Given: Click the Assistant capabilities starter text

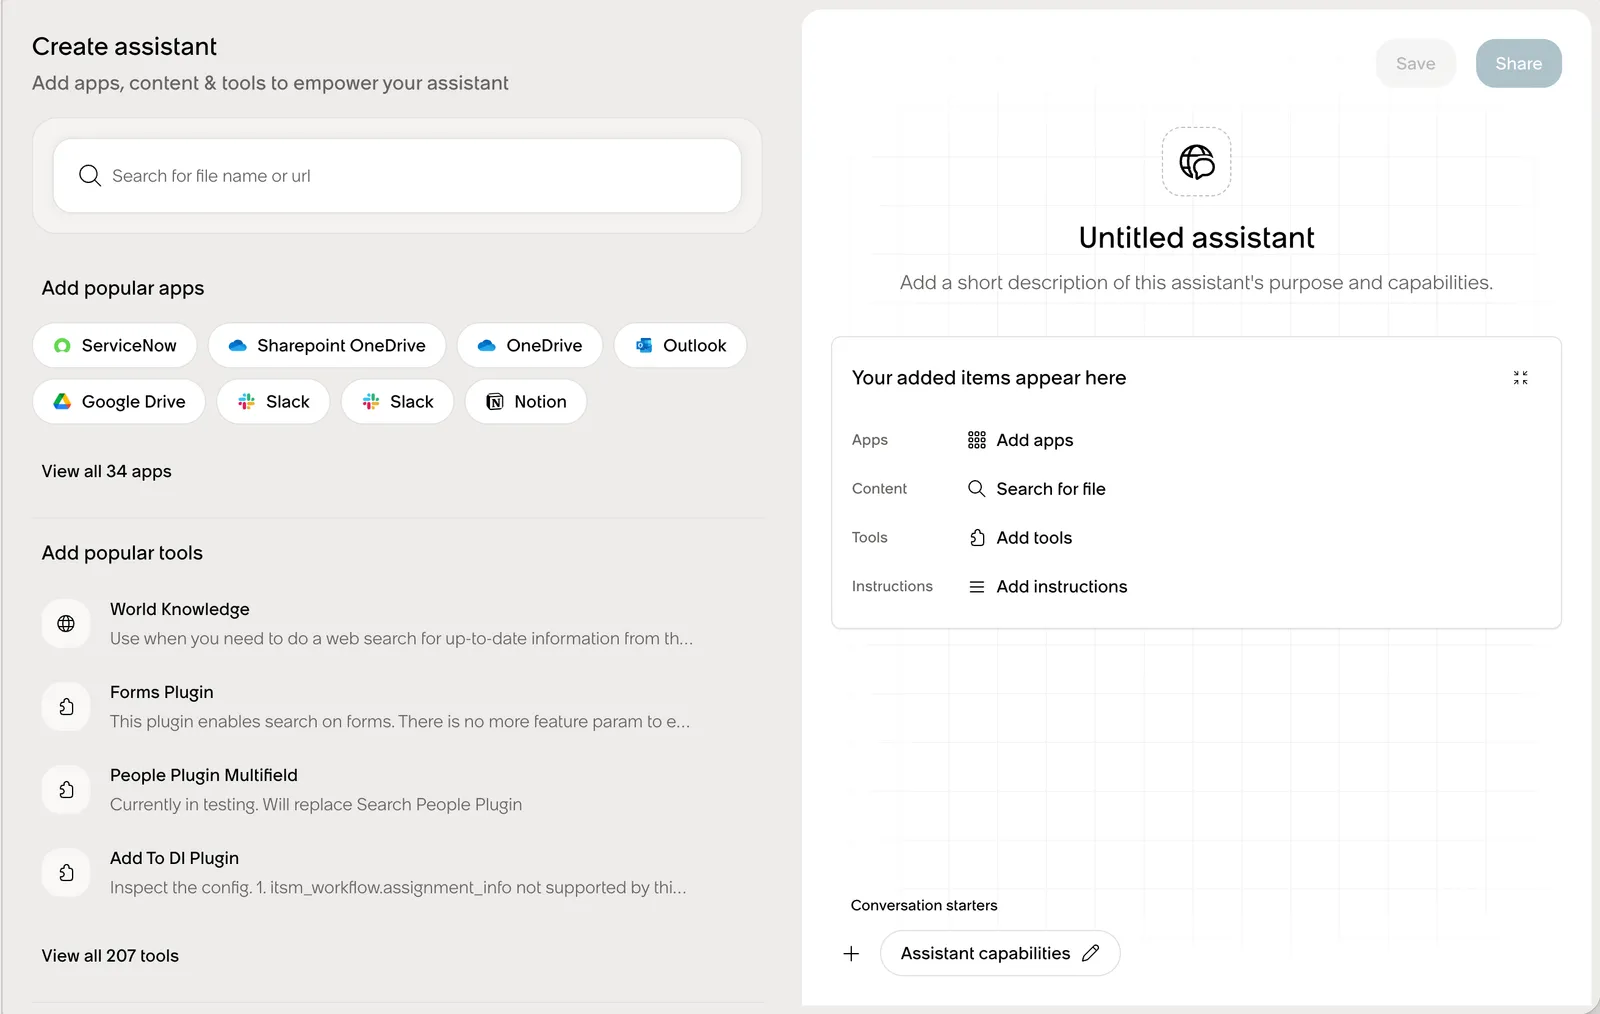Looking at the screenshot, I should [985, 954].
